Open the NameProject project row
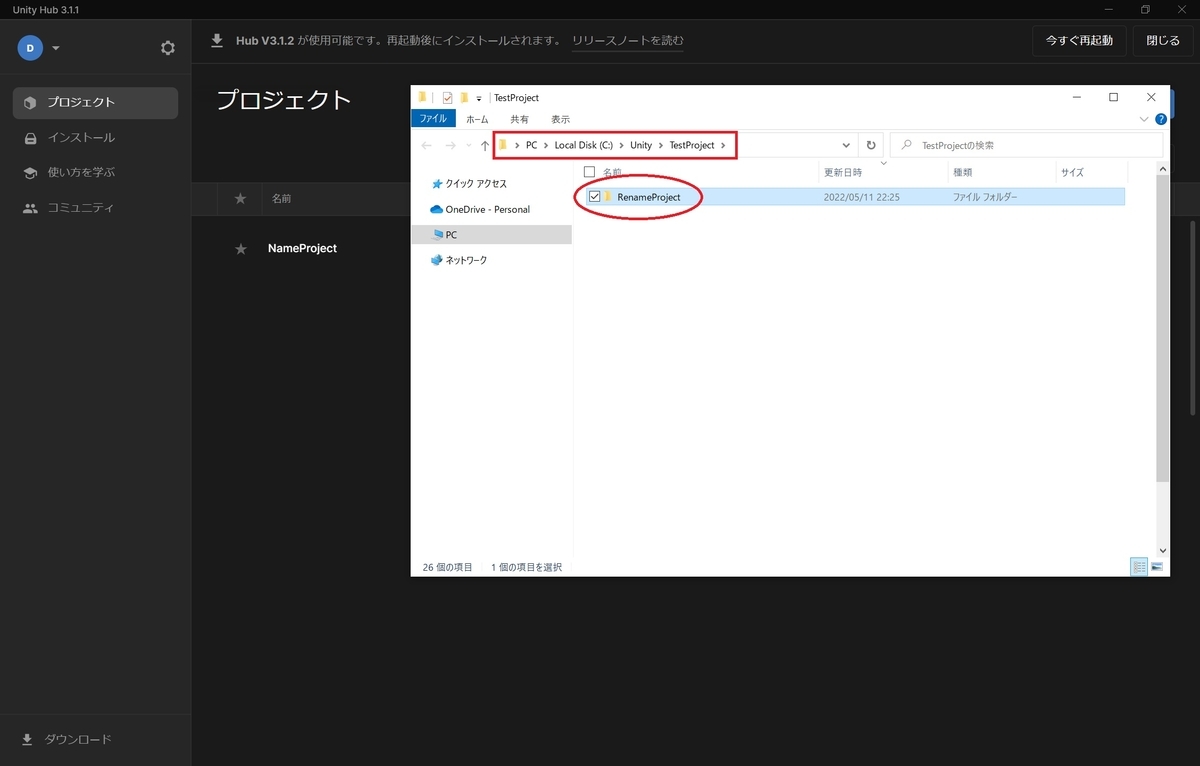This screenshot has width=1200, height=766. (302, 248)
